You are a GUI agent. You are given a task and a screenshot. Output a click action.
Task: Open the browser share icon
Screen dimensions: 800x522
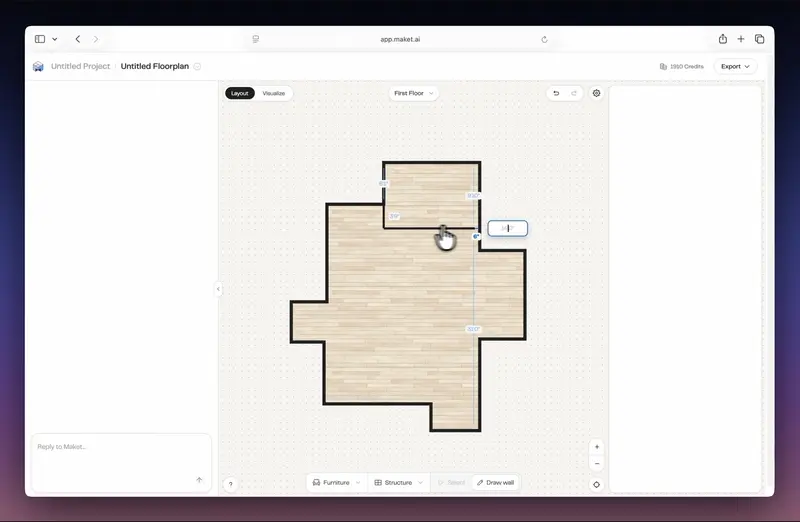(722, 39)
